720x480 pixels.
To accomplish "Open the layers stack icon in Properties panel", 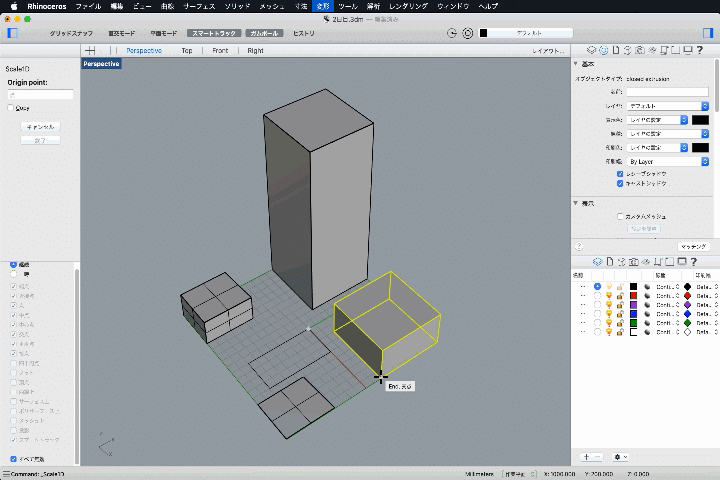I will 591,50.
